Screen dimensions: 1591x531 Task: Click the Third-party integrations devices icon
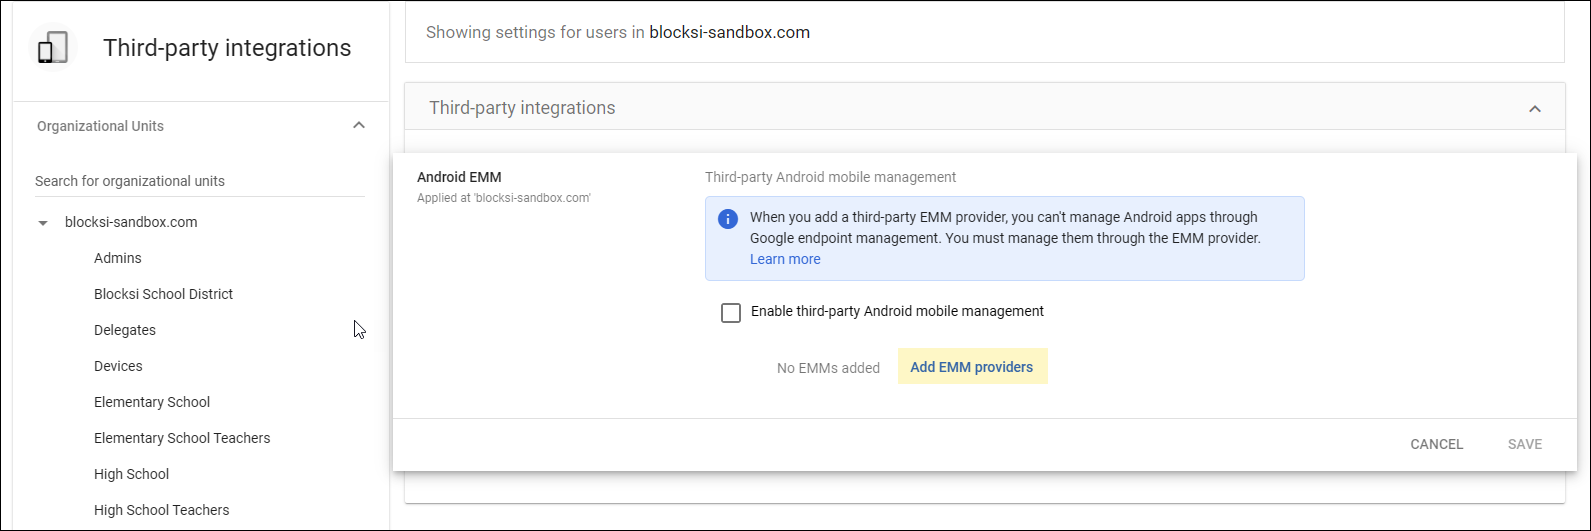click(x=53, y=48)
